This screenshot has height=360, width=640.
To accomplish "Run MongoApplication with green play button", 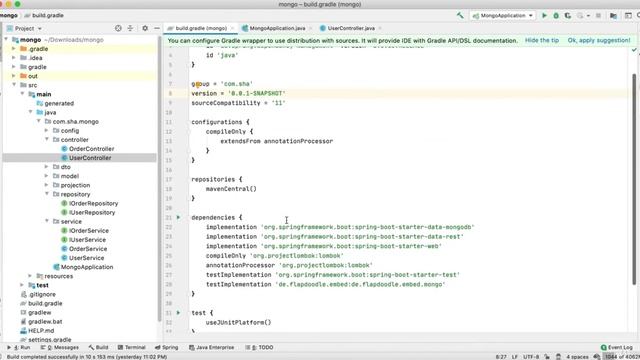I will tap(544, 16).
